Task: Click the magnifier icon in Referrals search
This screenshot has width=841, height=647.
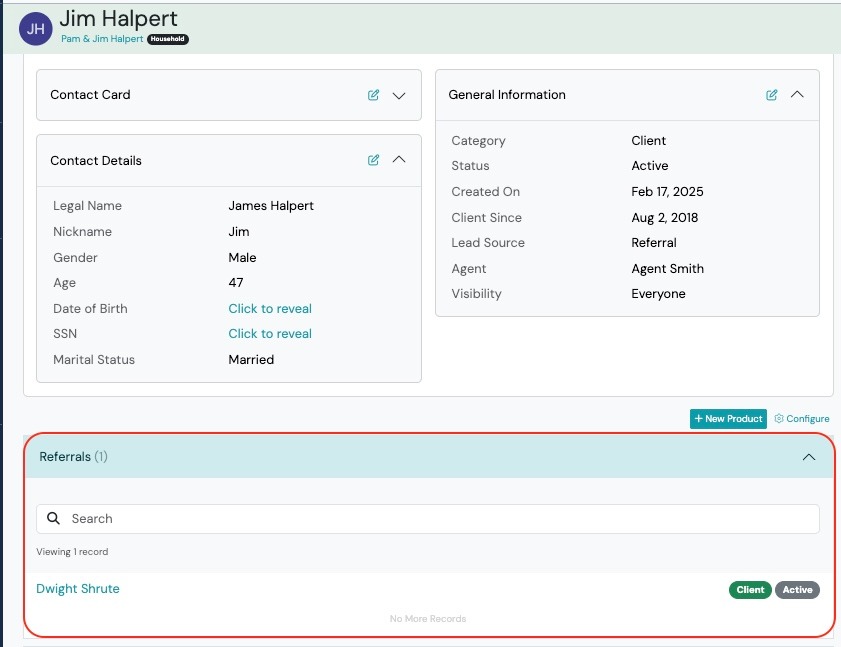Action: click(x=53, y=518)
